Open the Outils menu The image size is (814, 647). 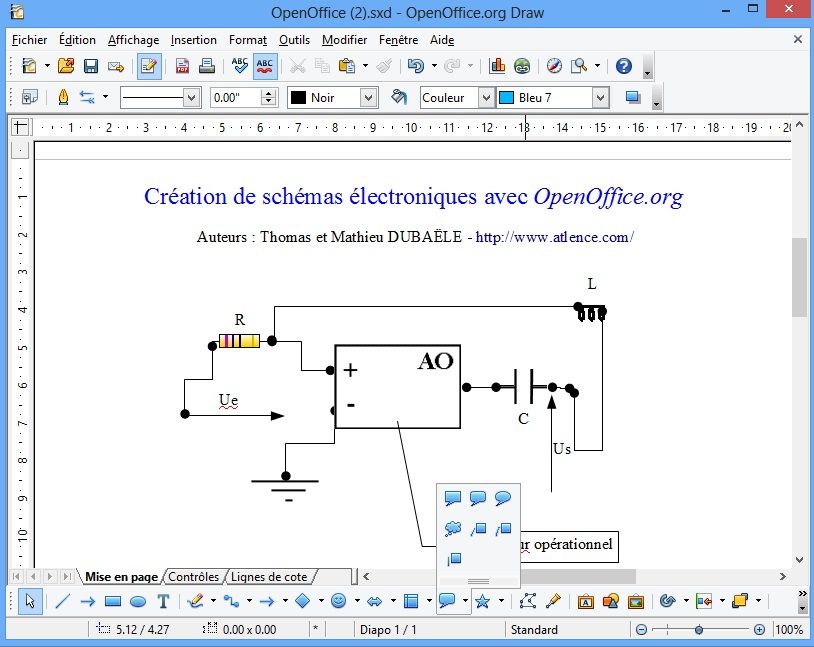click(294, 40)
